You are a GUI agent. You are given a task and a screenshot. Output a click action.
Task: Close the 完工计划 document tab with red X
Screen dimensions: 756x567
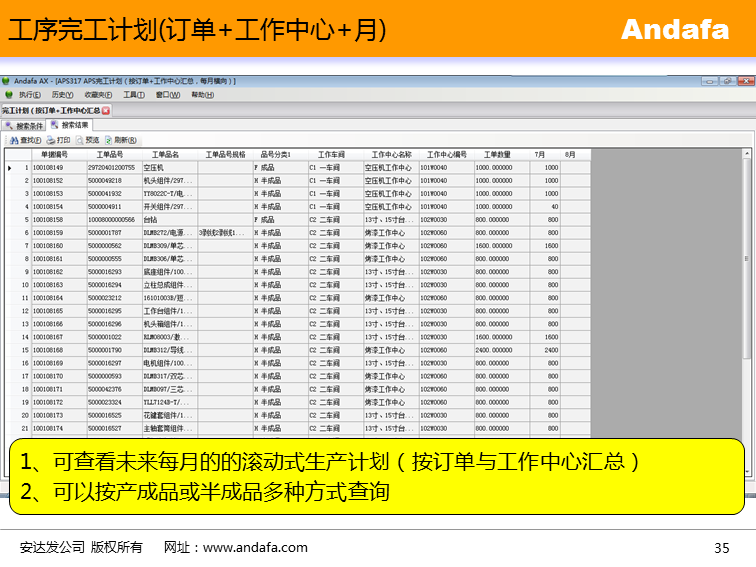106,110
